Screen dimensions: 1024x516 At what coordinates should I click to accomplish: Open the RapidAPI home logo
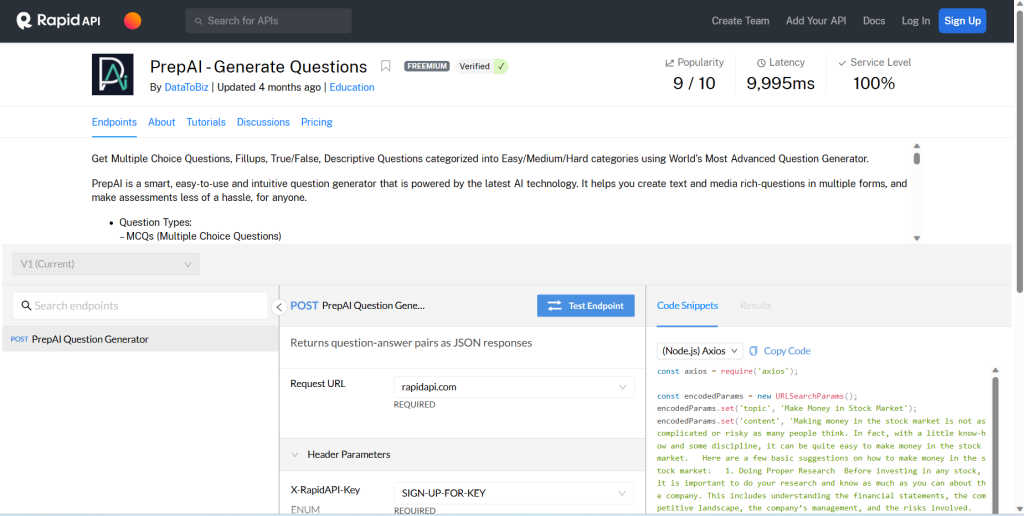(58, 21)
